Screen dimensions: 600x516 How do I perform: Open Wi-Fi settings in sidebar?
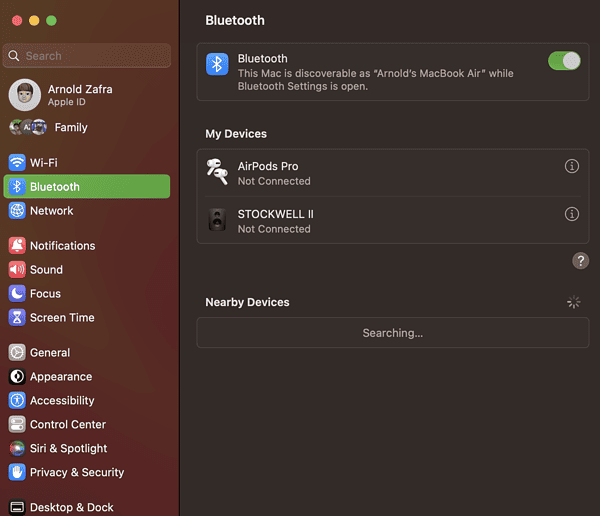pyautogui.click(x=43, y=163)
